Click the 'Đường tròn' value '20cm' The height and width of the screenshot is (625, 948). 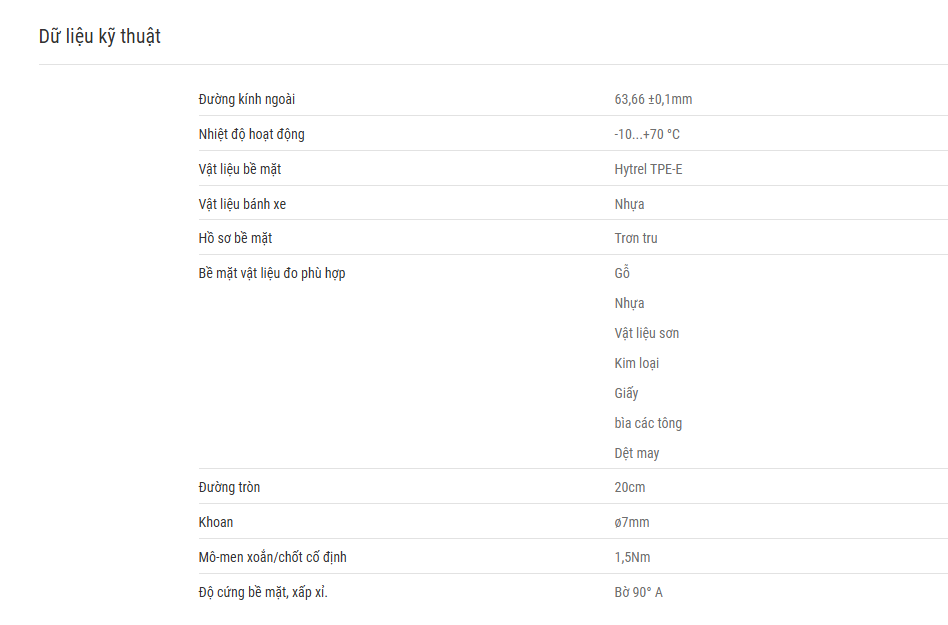(x=629, y=487)
